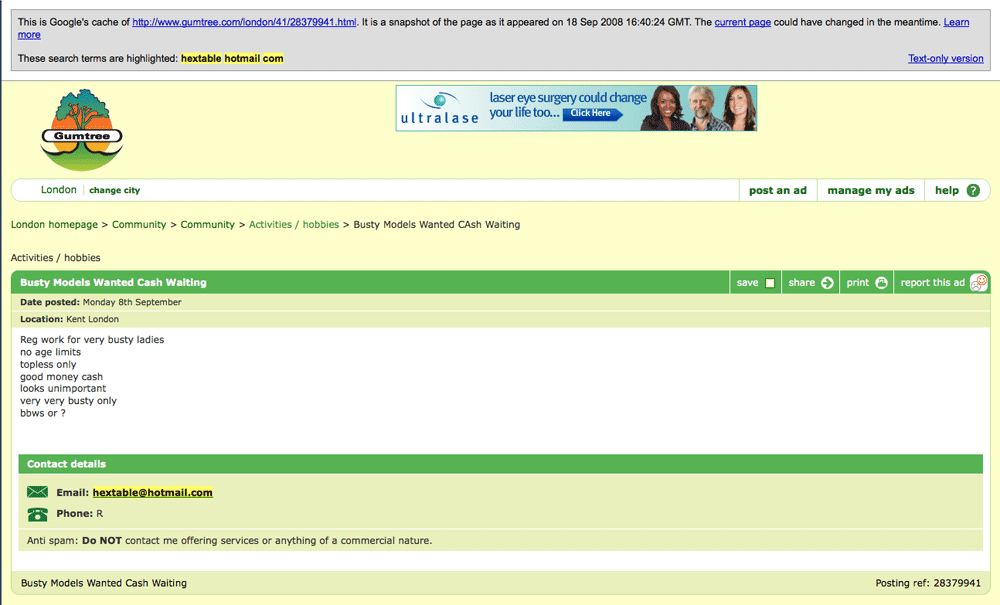This screenshot has width=1000, height=605.
Task: Switch to the Text-only version
Action: pos(945,59)
